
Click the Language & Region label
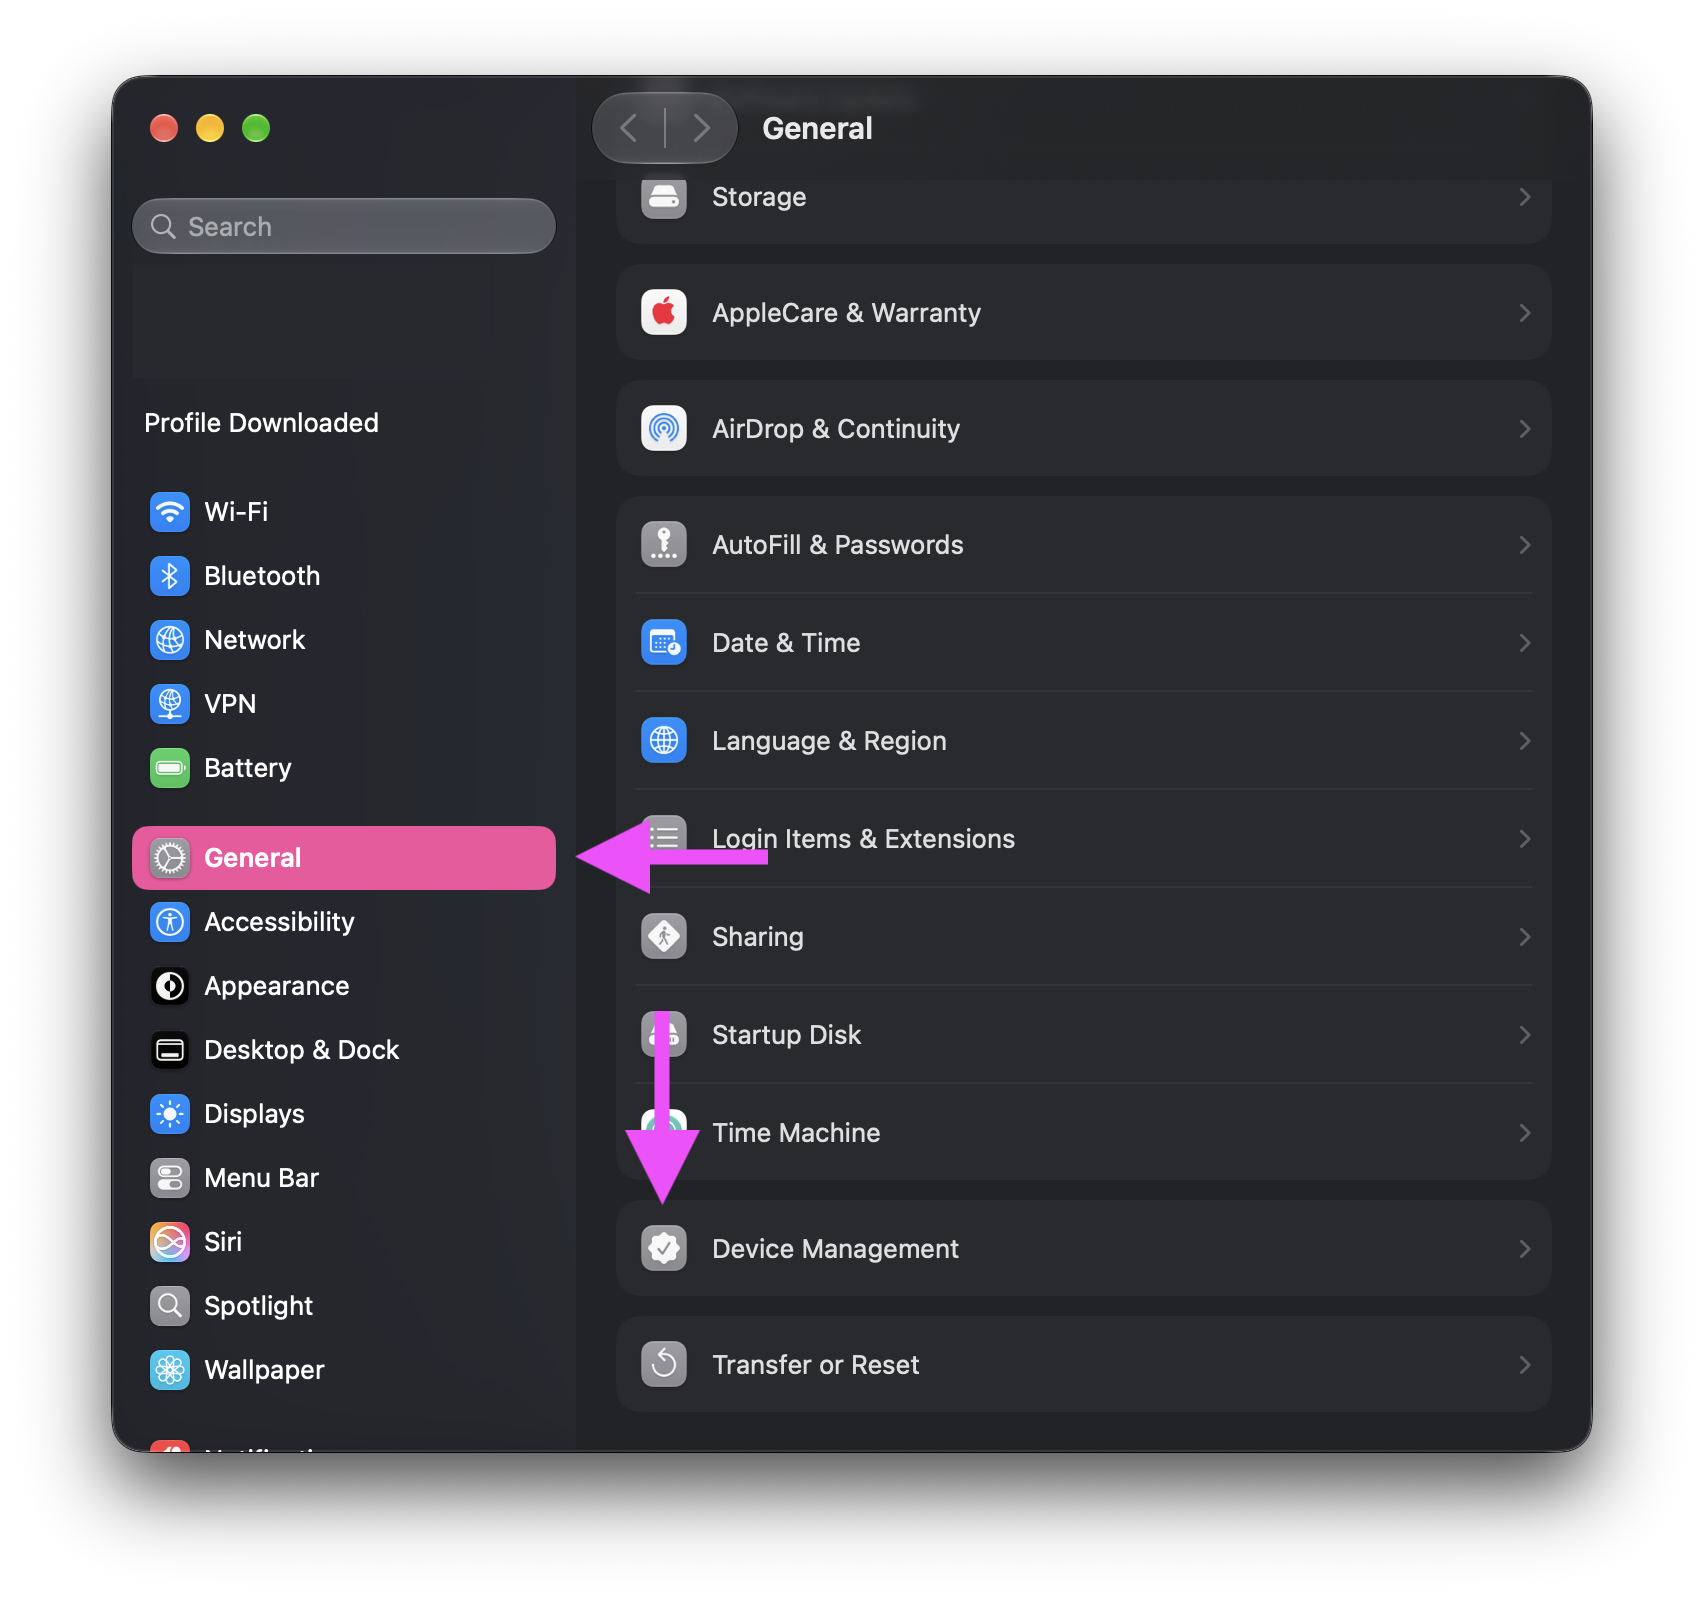pos(829,741)
